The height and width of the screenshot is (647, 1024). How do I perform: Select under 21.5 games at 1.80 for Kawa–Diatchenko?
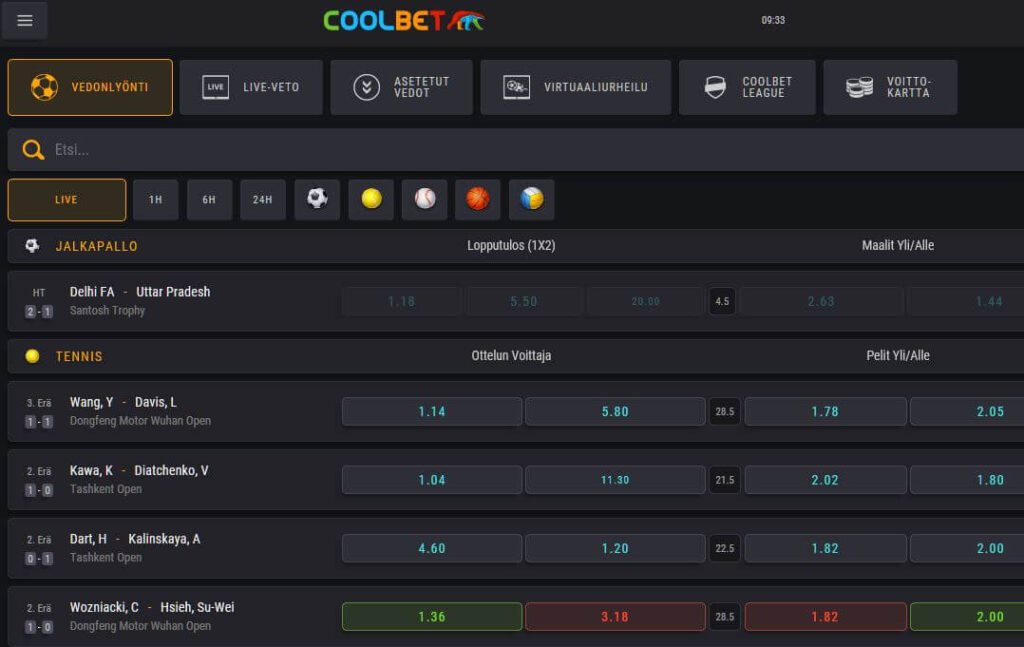(x=967, y=480)
